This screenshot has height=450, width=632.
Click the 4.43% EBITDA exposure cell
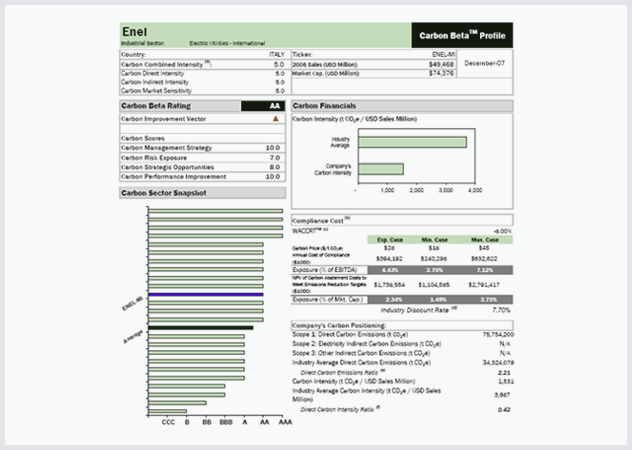pyautogui.click(x=389, y=270)
